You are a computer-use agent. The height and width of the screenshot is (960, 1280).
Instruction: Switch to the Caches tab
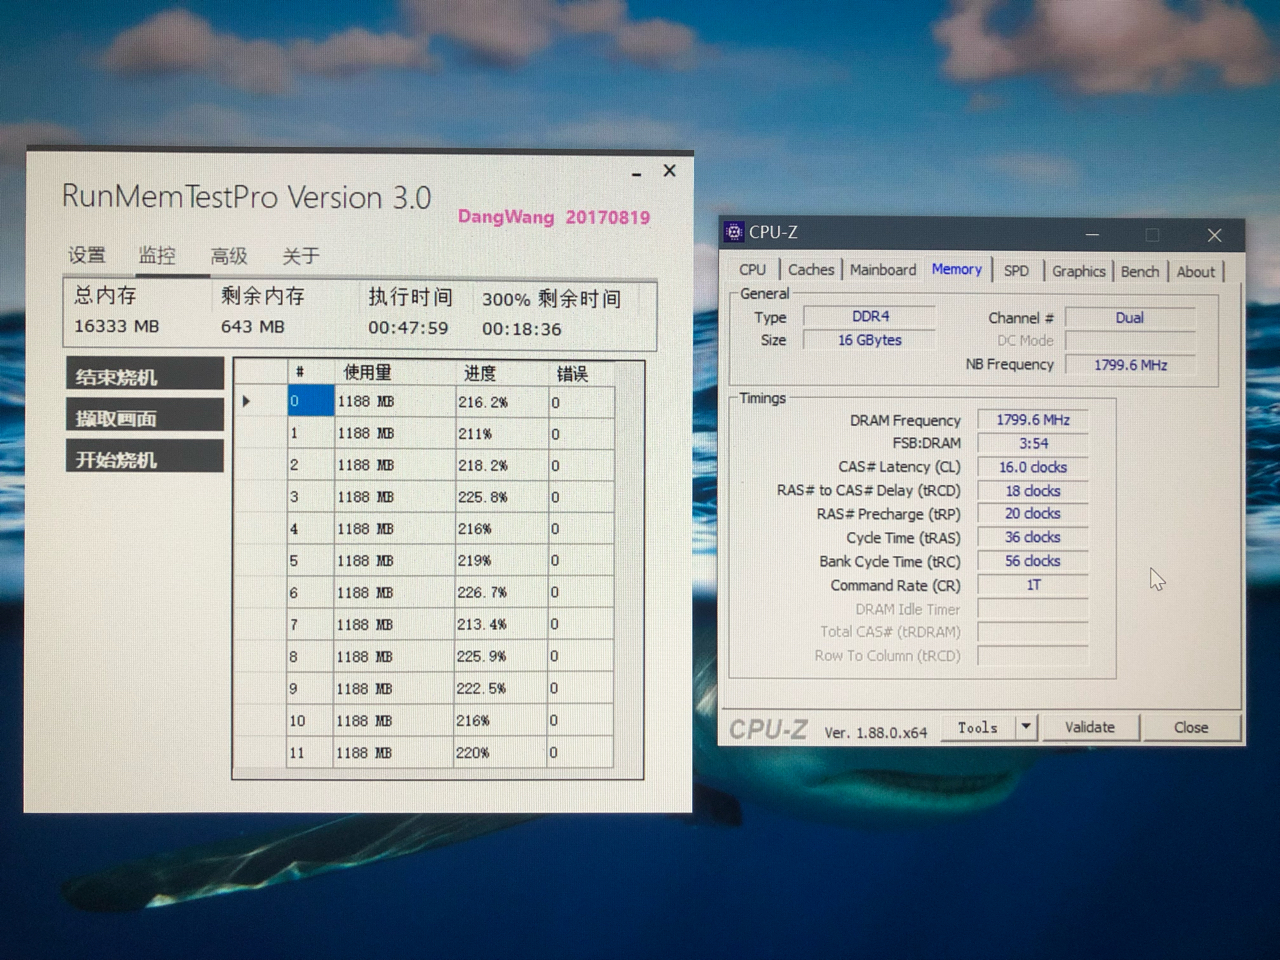tap(810, 270)
